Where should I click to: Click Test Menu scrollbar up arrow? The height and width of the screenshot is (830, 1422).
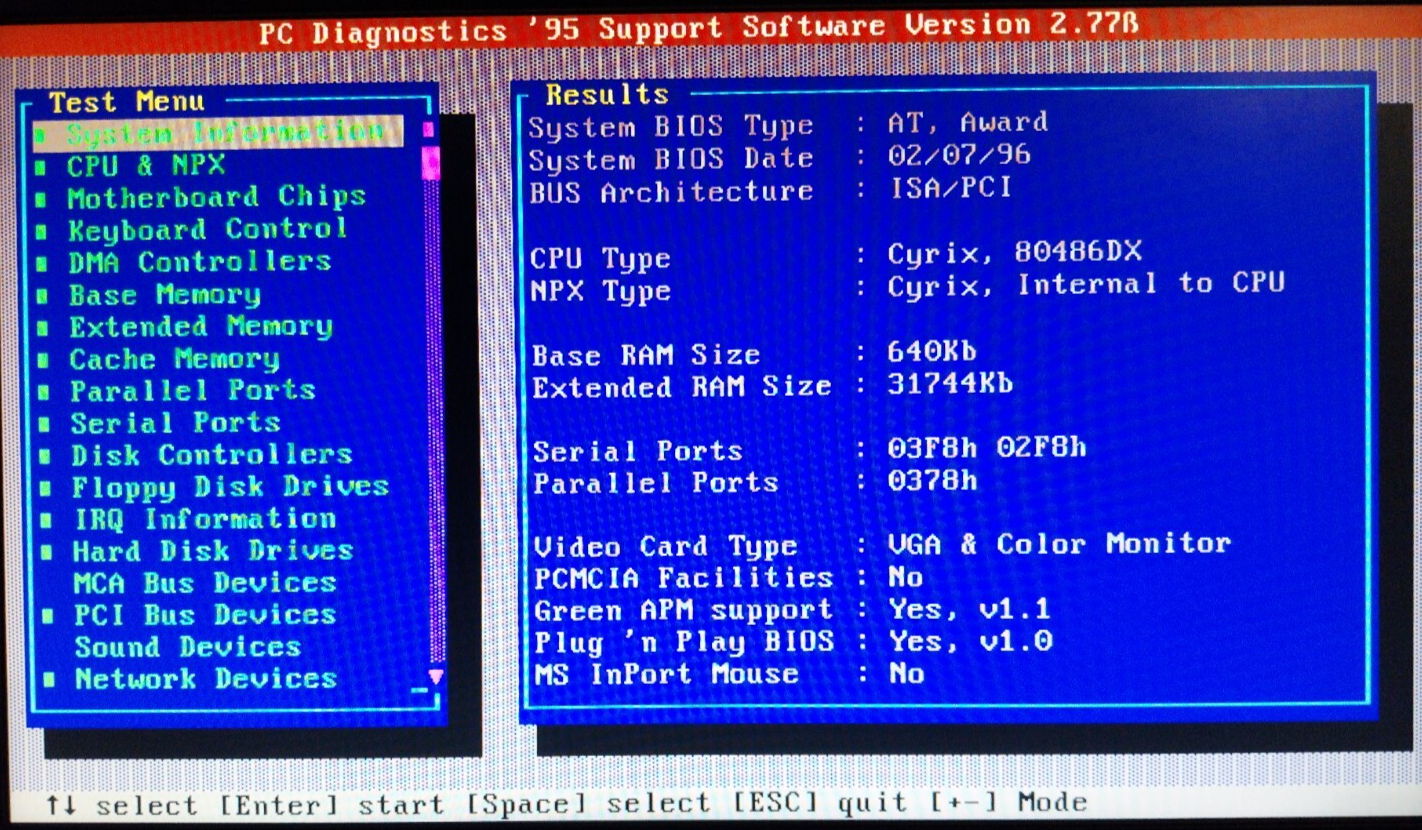[428, 130]
